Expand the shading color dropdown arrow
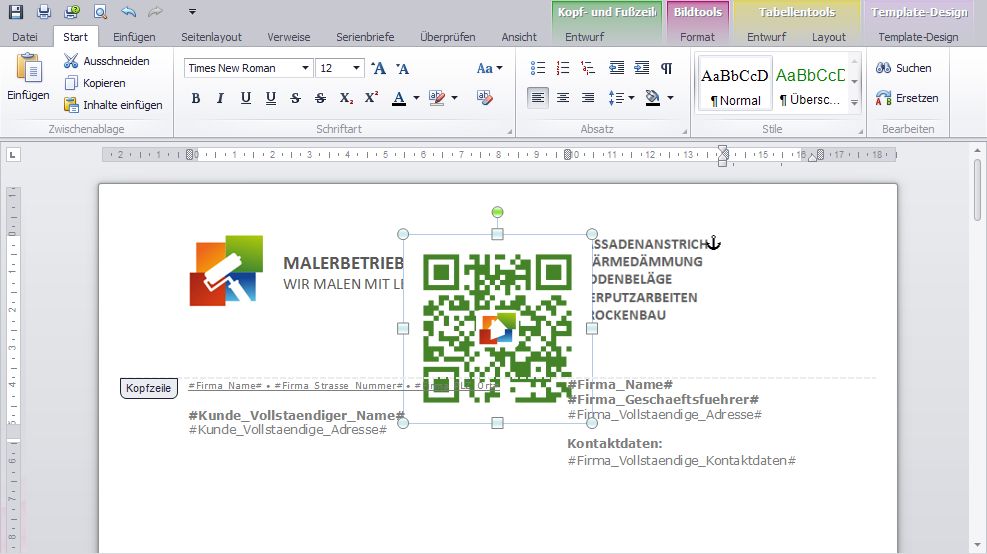The height and width of the screenshot is (554, 987). 670,98
